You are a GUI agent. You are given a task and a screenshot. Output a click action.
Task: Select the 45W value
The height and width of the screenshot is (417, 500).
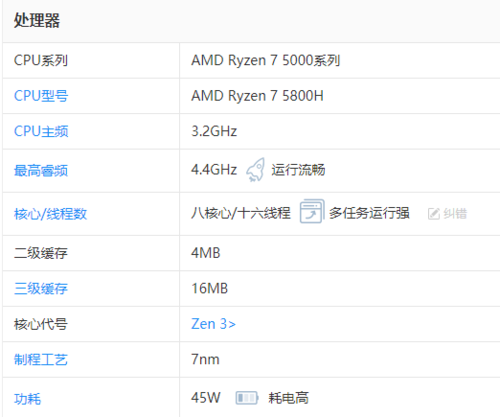206,398
